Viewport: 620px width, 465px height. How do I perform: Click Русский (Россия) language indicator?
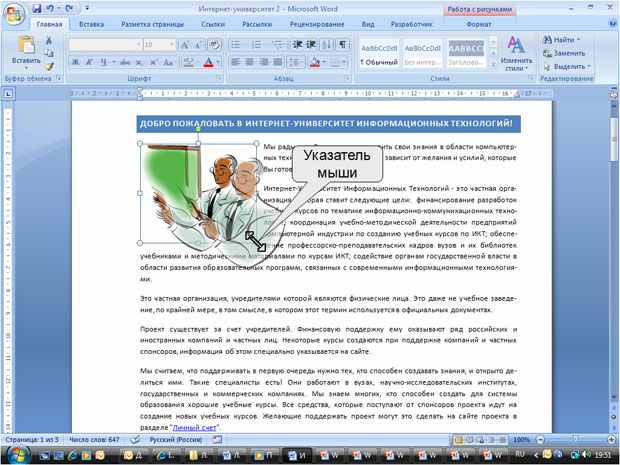176,440
